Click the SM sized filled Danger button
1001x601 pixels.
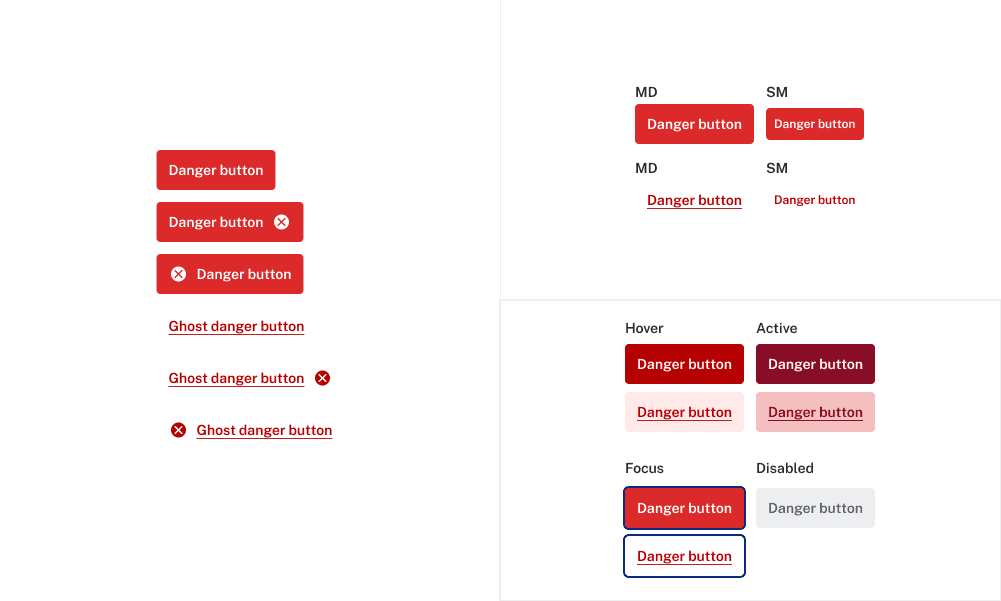pos(814,124)
